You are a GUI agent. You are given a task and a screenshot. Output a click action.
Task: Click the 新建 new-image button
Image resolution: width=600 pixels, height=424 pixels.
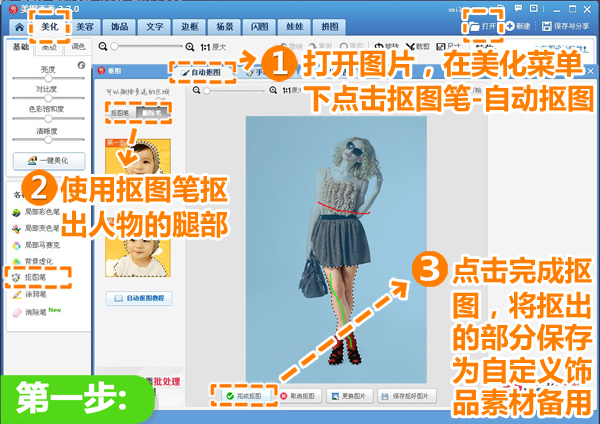click(518, 26)
